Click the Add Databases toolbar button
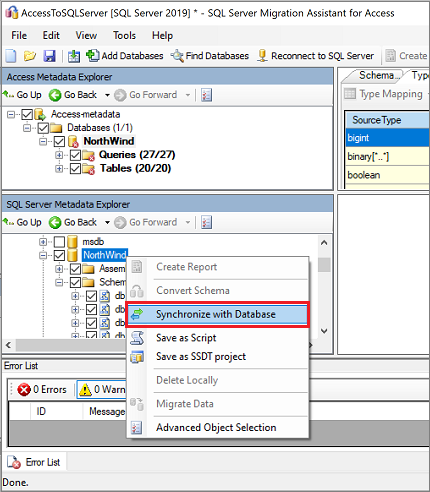This screenshot has width=430, height=492. (x=125, y=56)
